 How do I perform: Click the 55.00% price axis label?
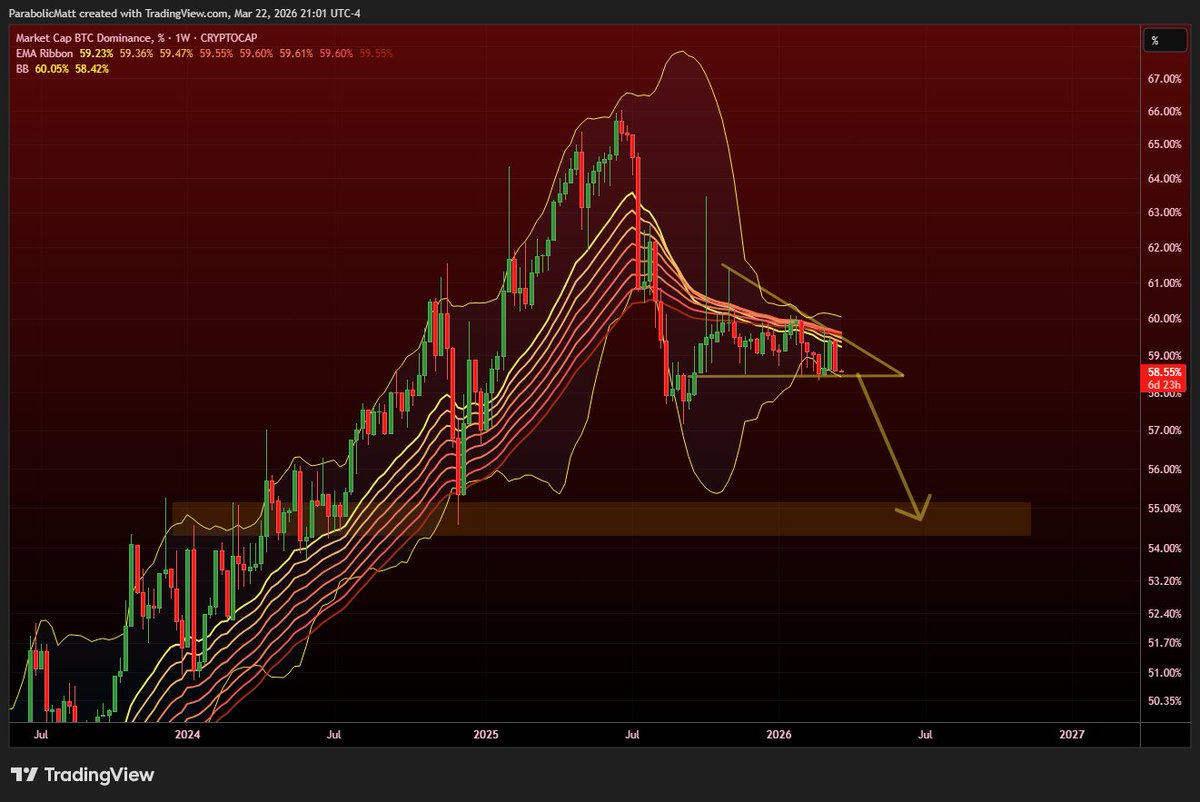1165,509
